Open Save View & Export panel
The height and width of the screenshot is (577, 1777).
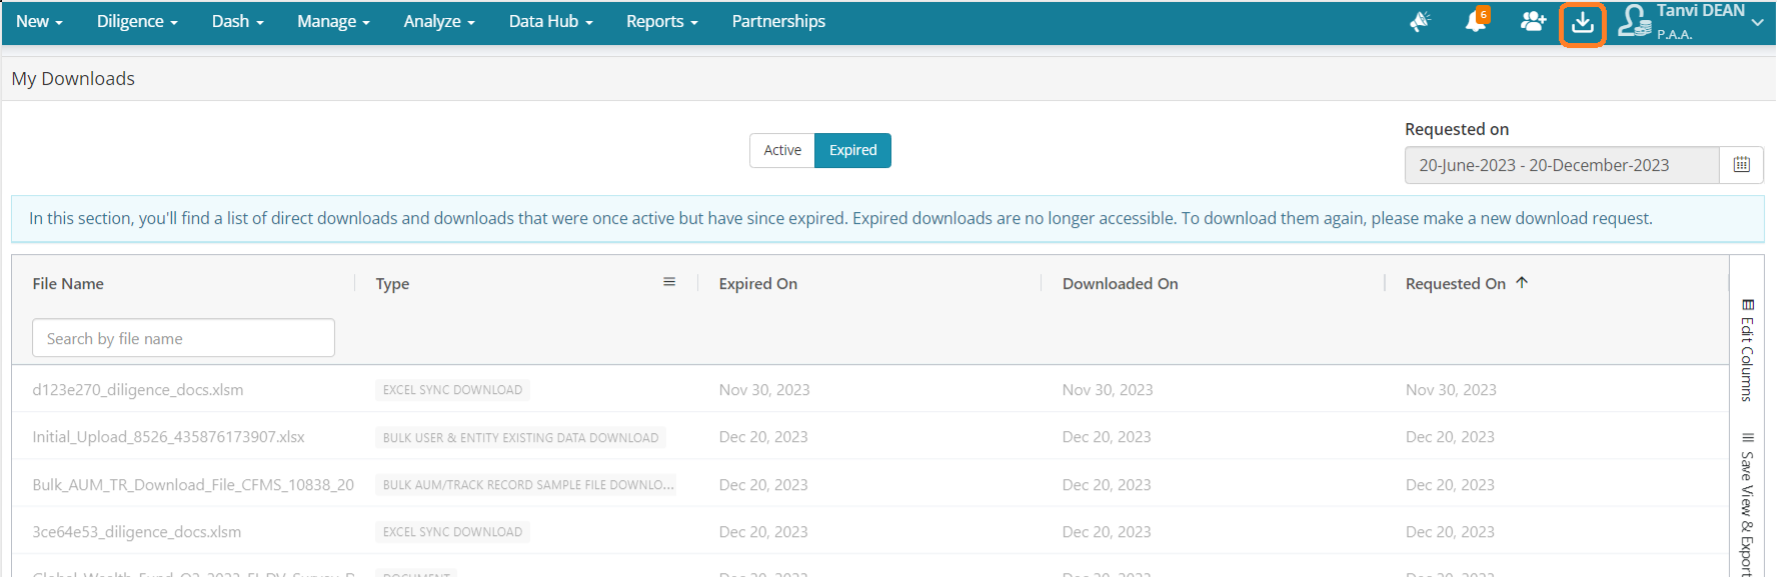tap(1747, 504)
